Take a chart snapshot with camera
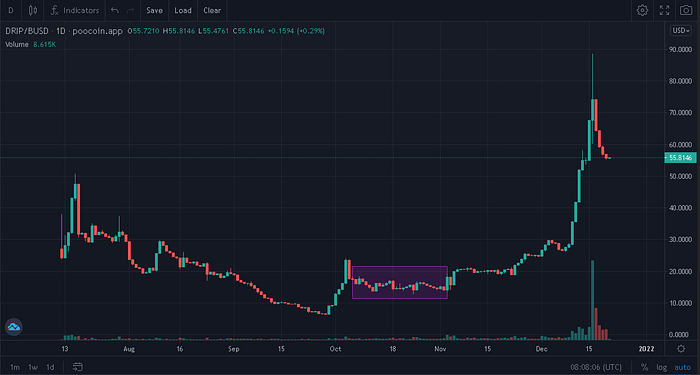This screenshot has width=700, height=375. [686, 10]
